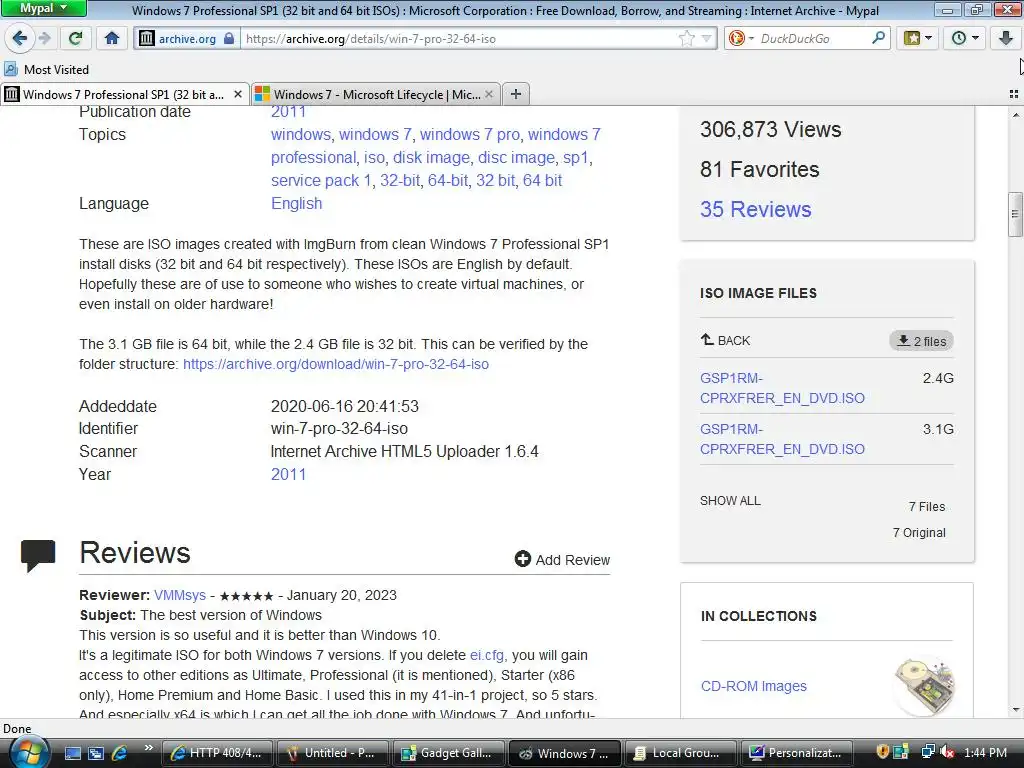
Task: Switch to Local Group Policy taskbar window
Action: coord(680,753)
